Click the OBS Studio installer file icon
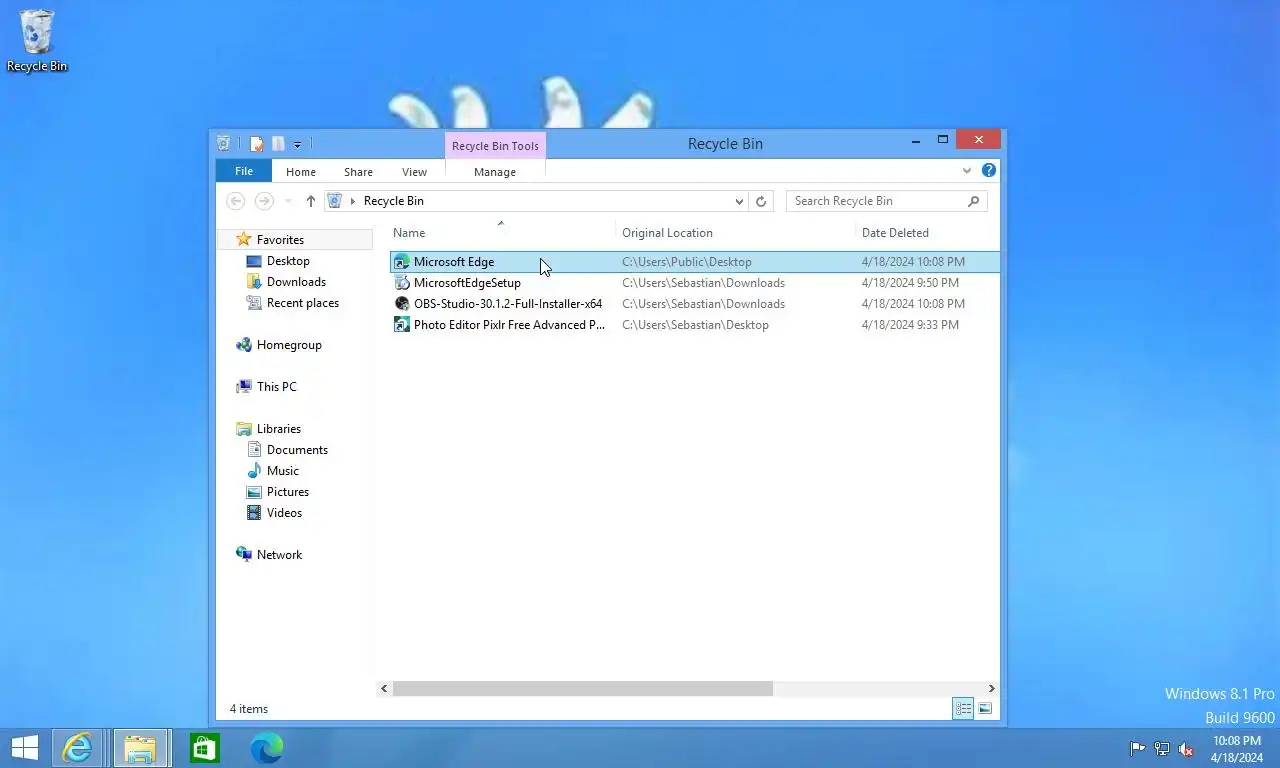 tap(402, 304)
